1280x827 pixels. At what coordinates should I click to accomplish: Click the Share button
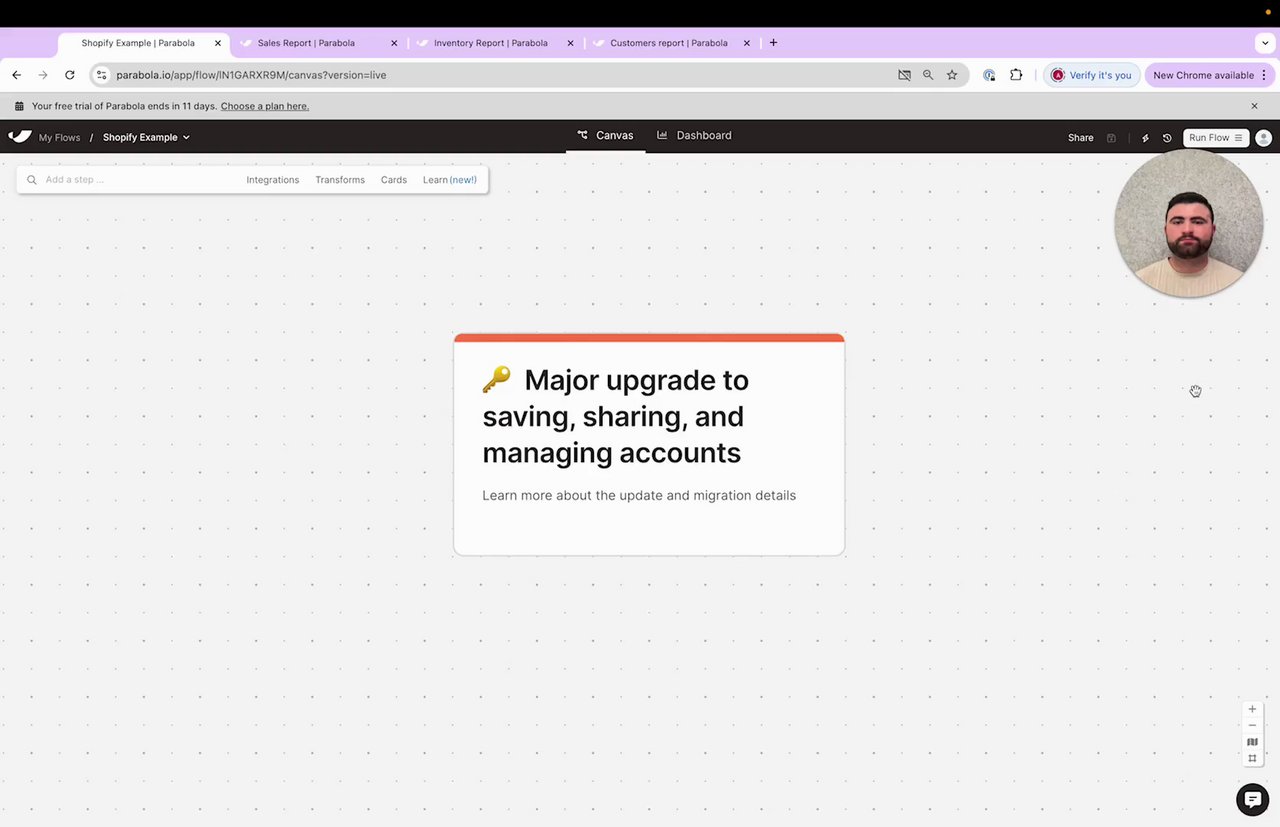pos(1081,138)
